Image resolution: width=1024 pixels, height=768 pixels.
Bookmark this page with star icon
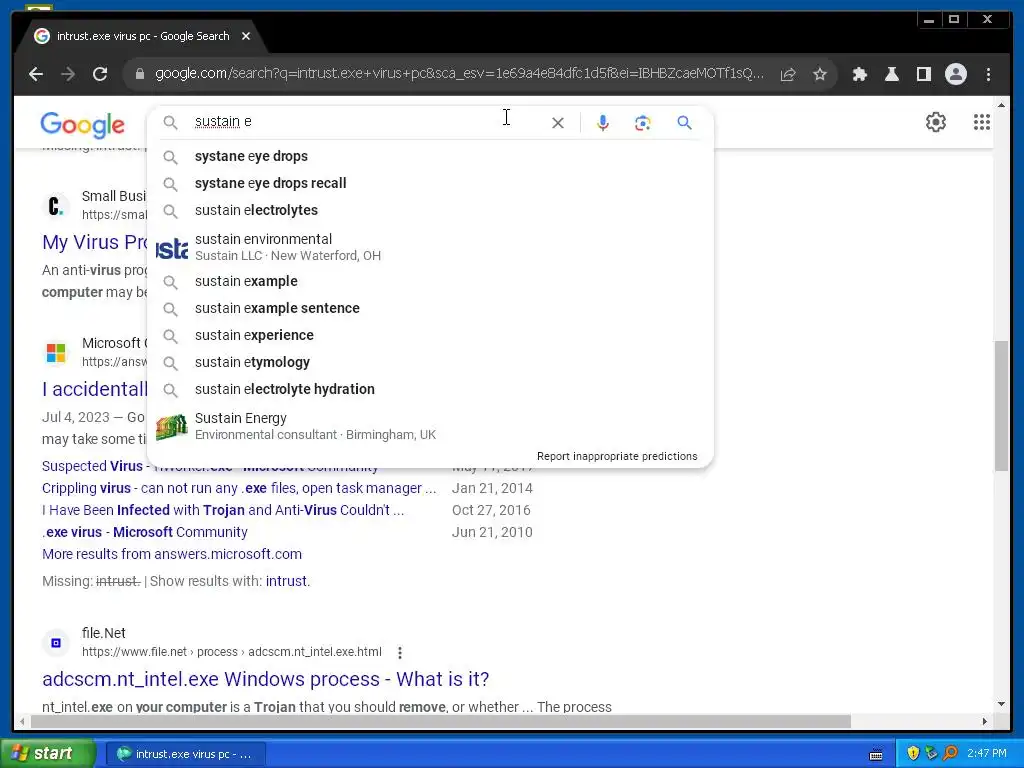coord(820,74)
